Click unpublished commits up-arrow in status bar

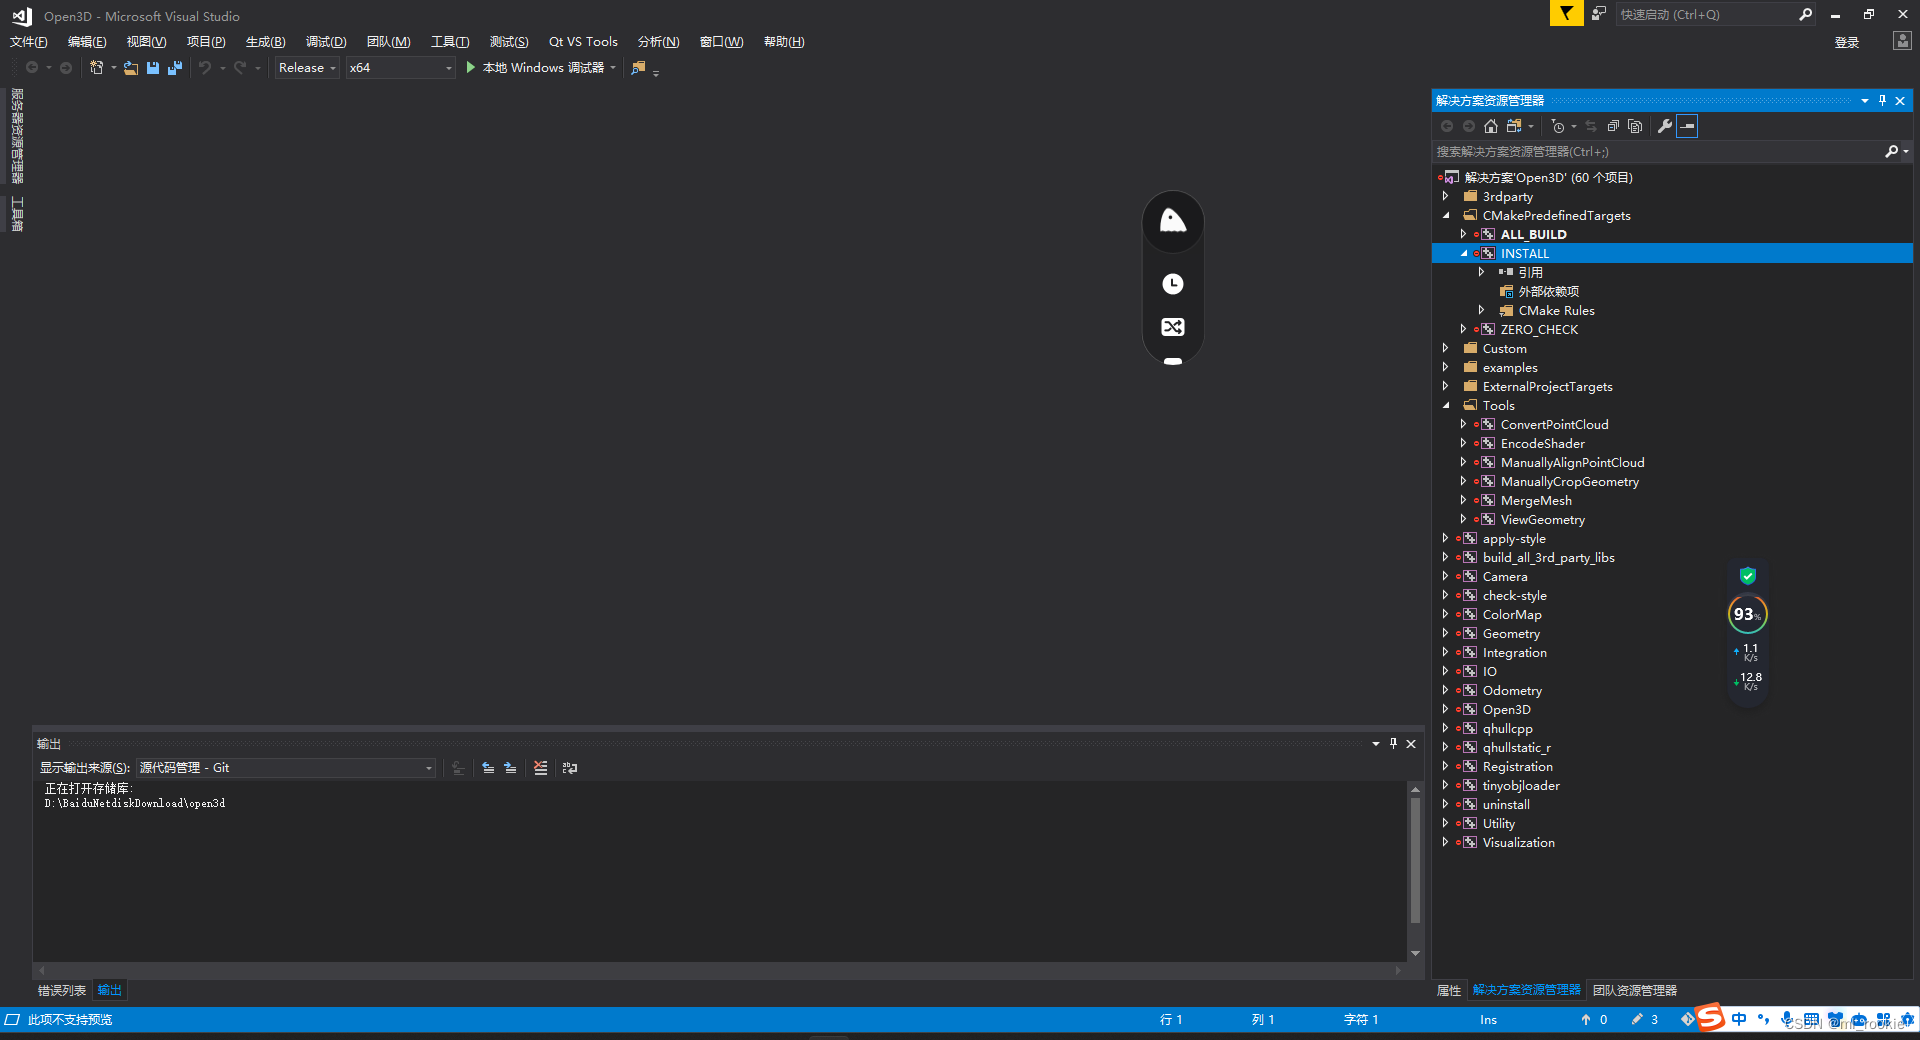tap(1594, 1020)
